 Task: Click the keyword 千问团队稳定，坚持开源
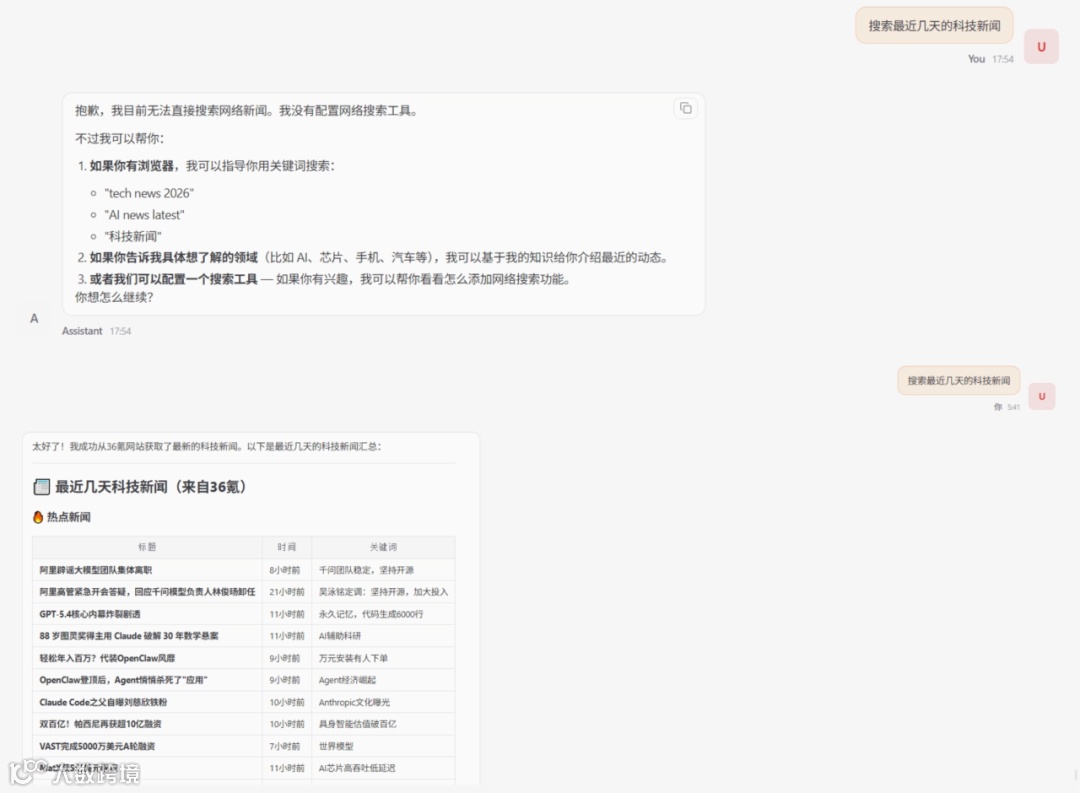[366, 570]
